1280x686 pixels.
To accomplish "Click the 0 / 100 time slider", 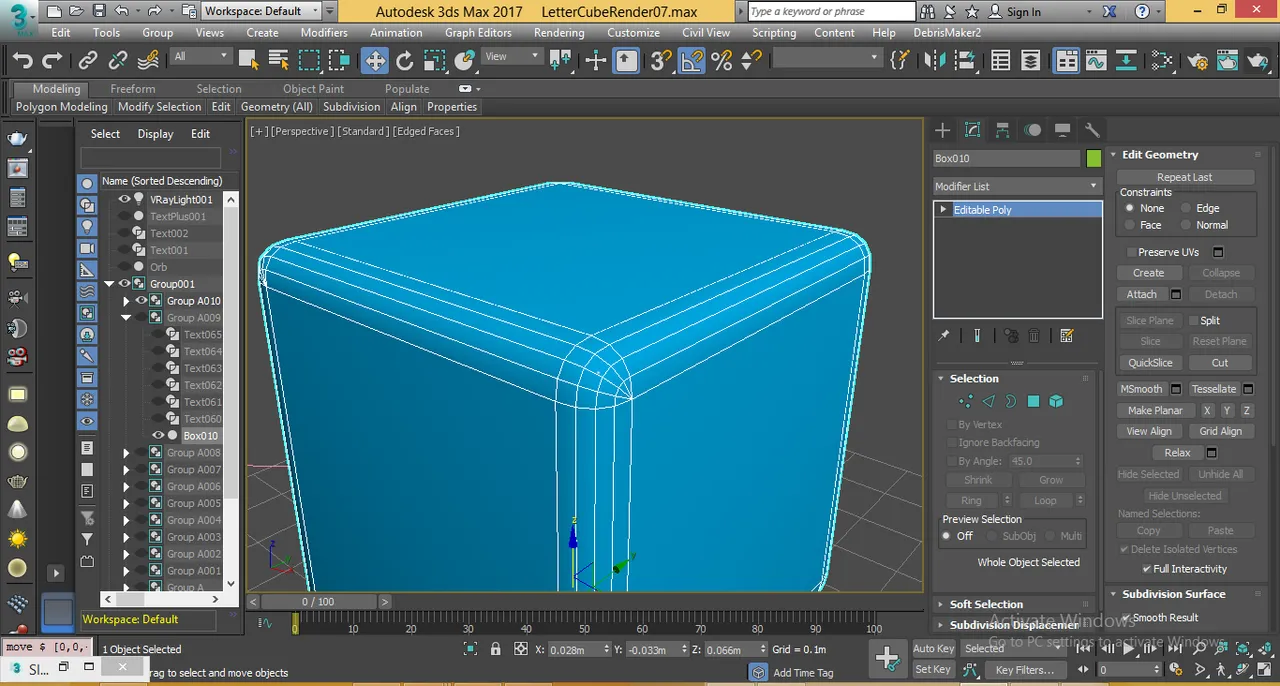I will pyautogui.click(x=318, y=602).
